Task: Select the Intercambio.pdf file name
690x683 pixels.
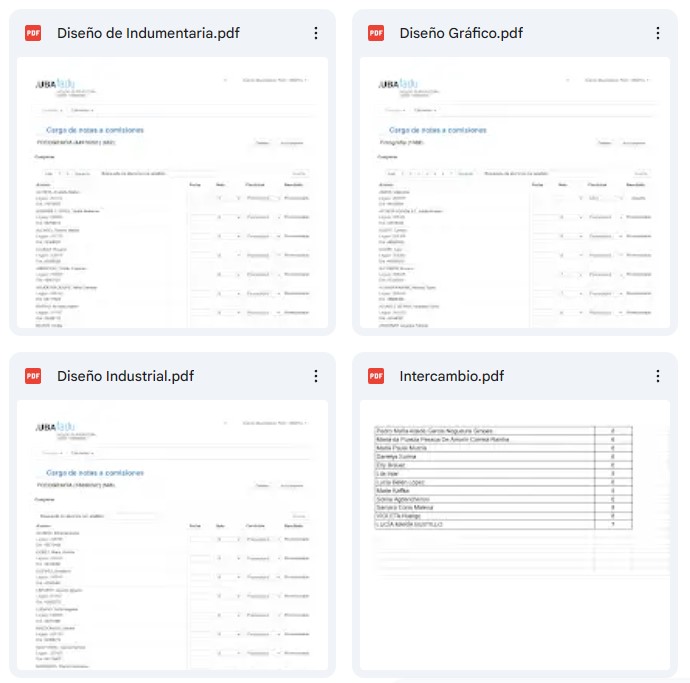Action: coord(451,376)
